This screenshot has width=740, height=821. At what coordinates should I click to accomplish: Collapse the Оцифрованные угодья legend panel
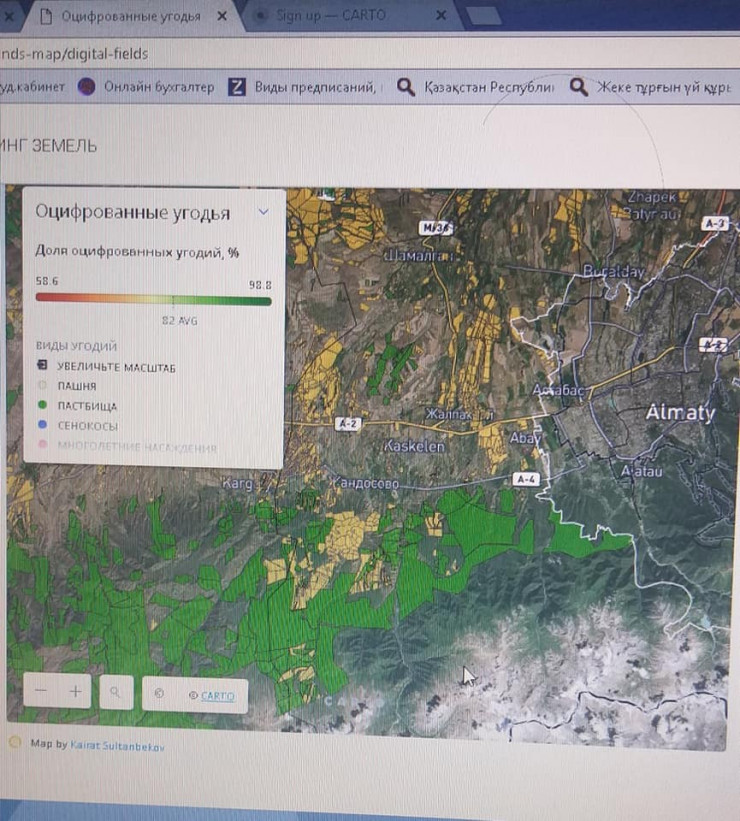pyautogui.click(x=263, y=212)
